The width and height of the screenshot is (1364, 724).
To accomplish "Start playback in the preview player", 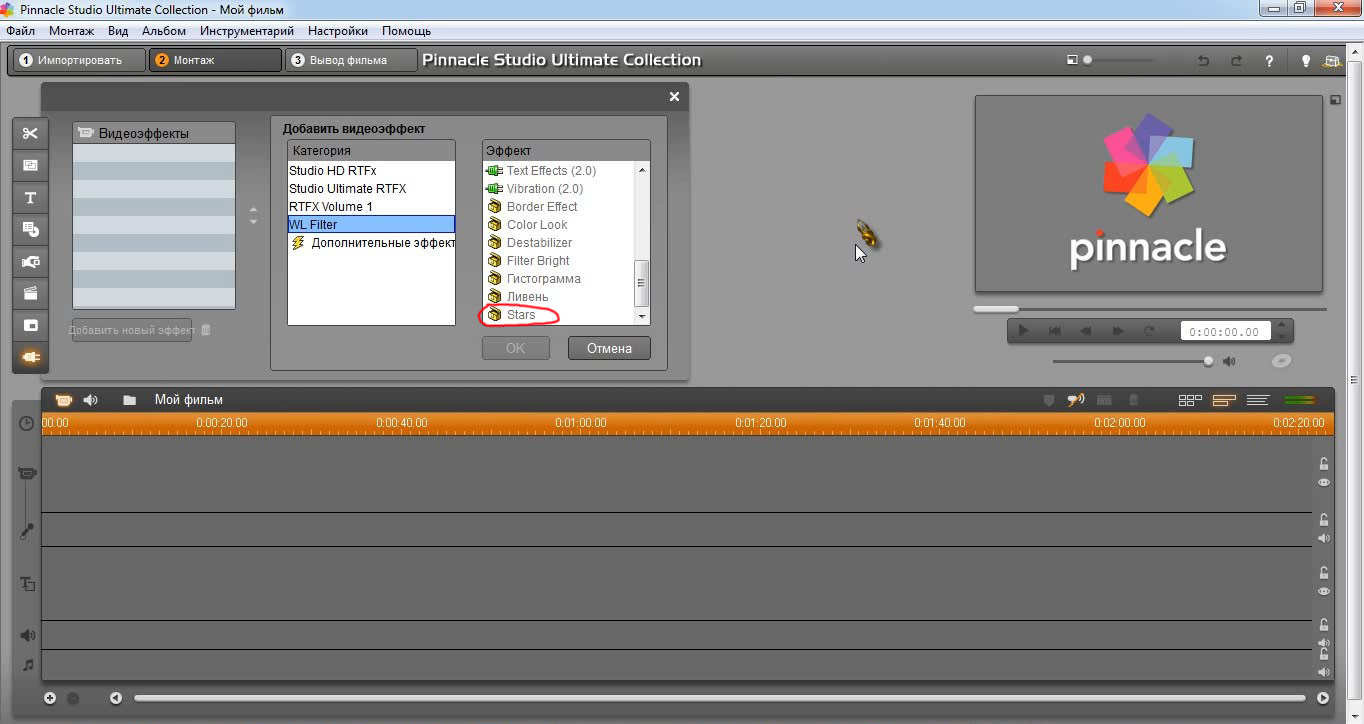I will point(1022,331).
